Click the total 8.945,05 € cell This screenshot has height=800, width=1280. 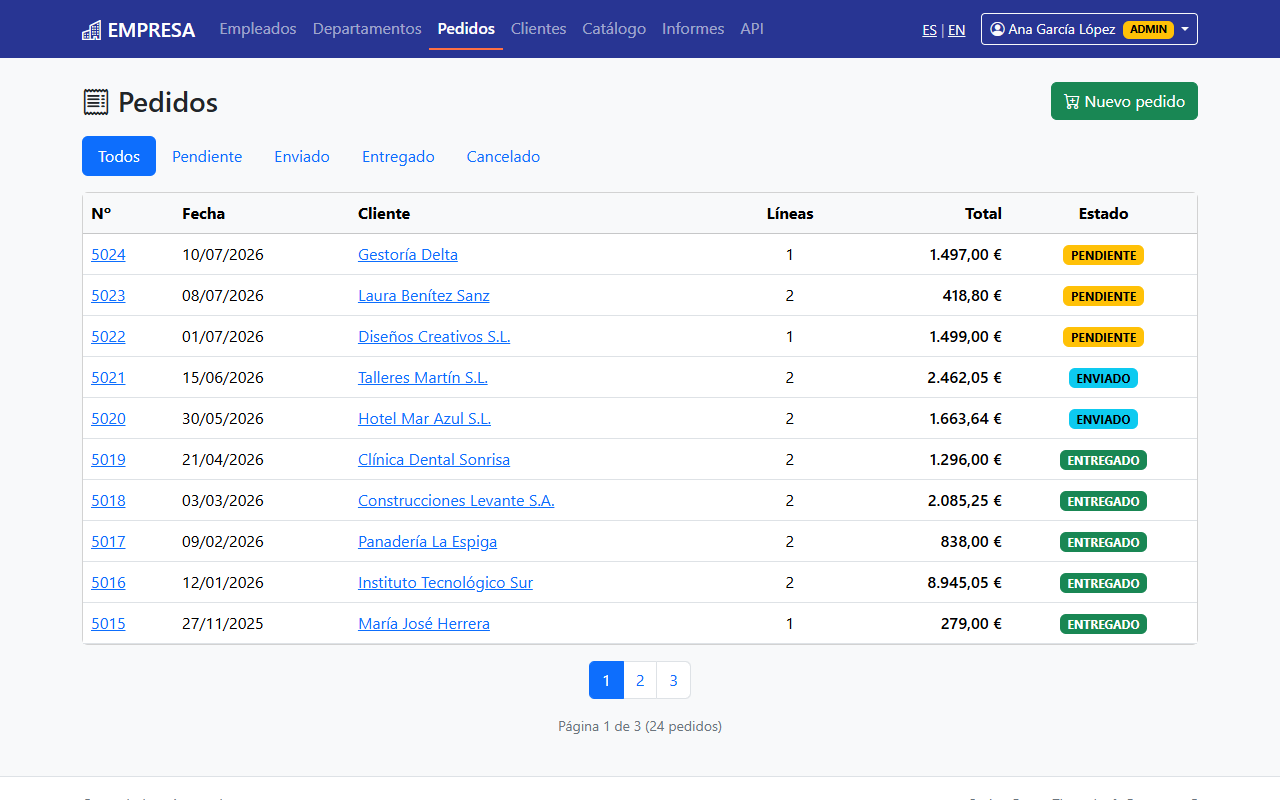click(x=964, y=583)
